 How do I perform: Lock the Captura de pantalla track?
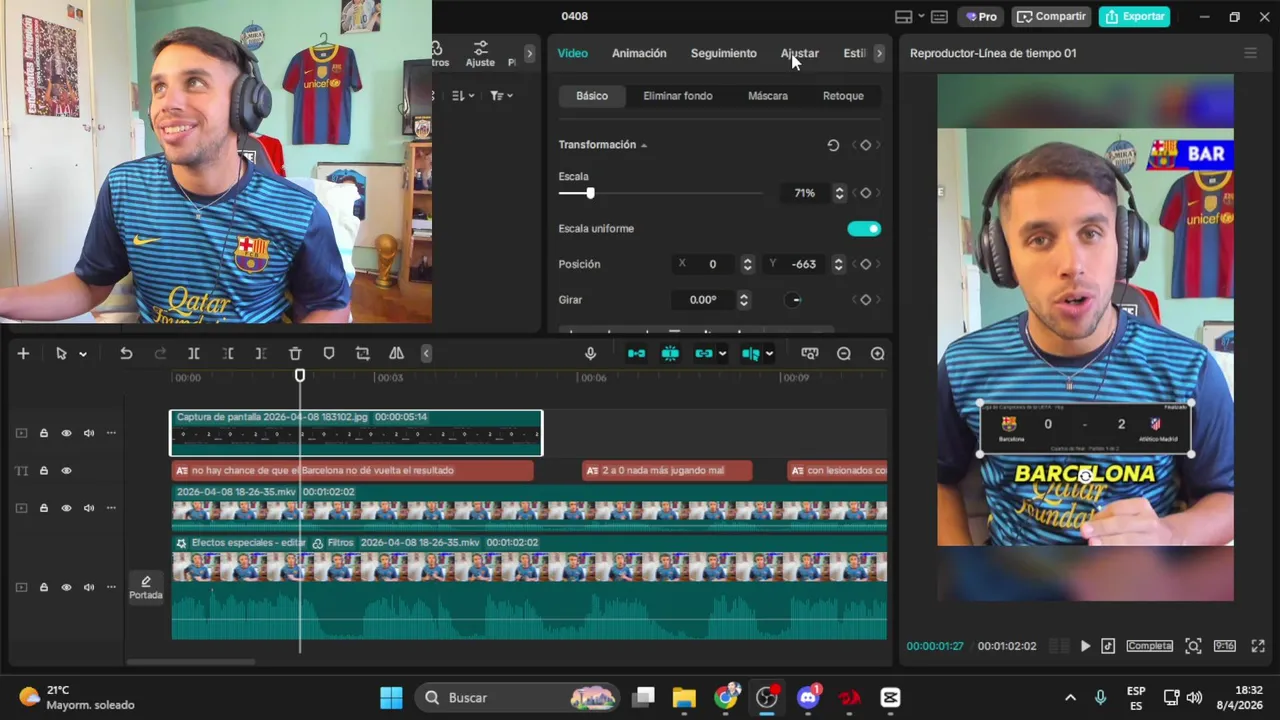[44, 433]
